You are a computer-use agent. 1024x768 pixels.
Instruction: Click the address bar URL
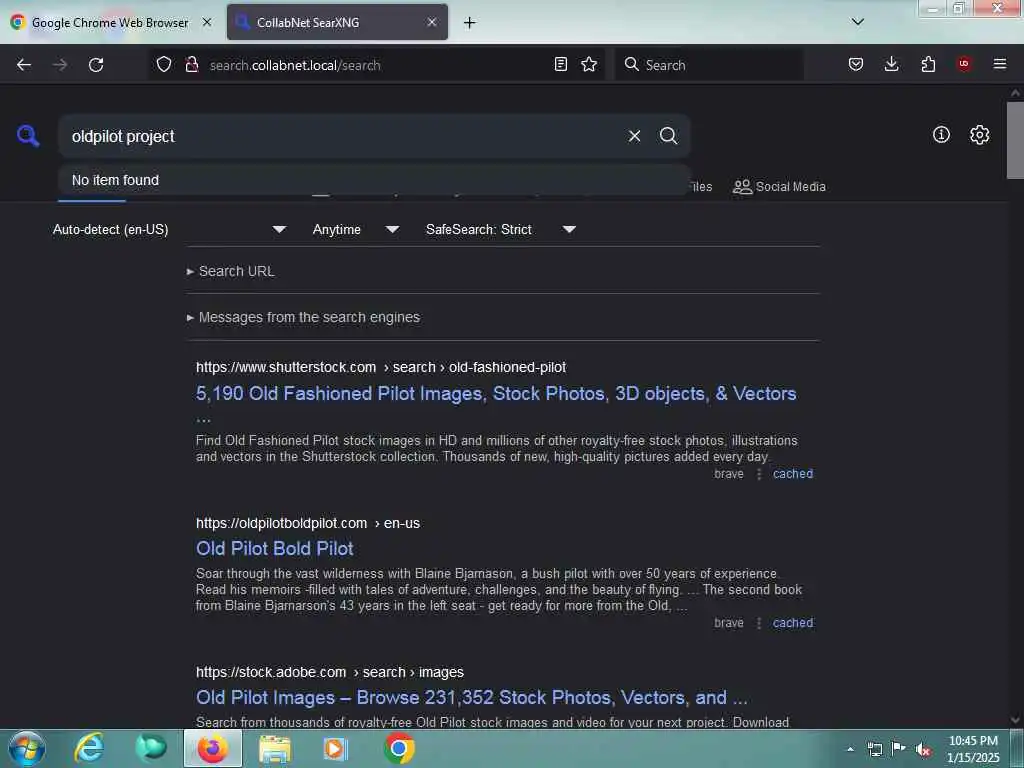pyautogui.click(x=295, y=65)
